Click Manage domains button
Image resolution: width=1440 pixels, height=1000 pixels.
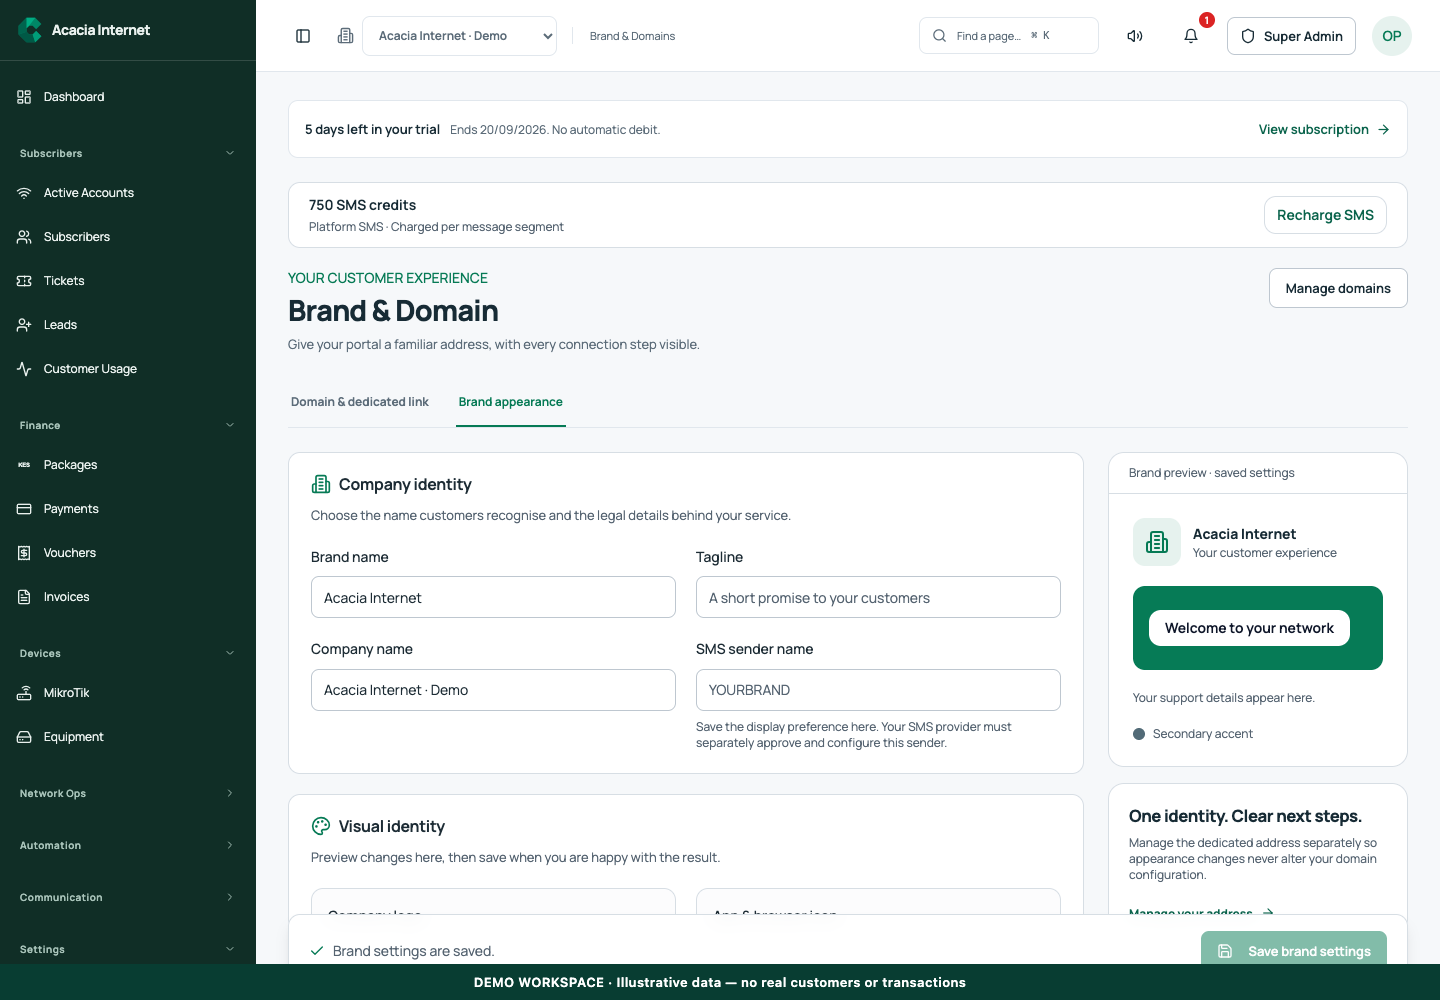[1338, 288]
